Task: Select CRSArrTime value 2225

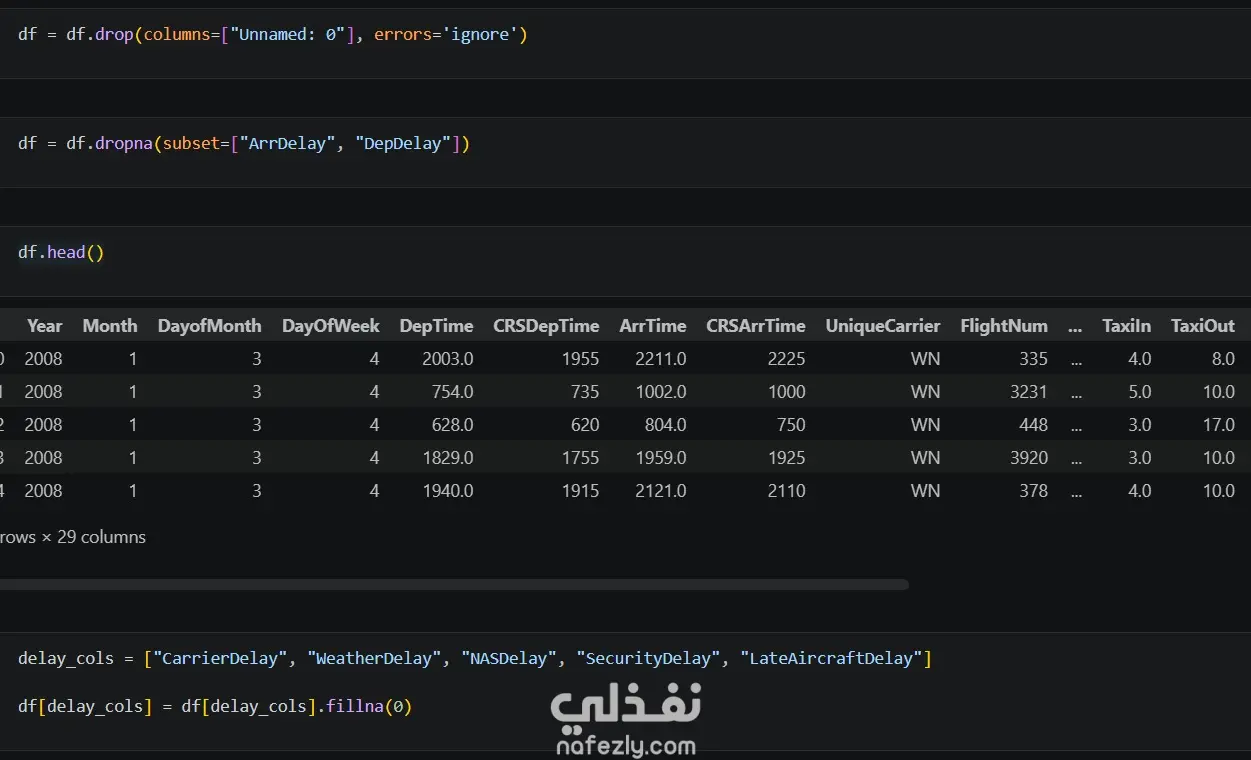Action: point(787,359)
